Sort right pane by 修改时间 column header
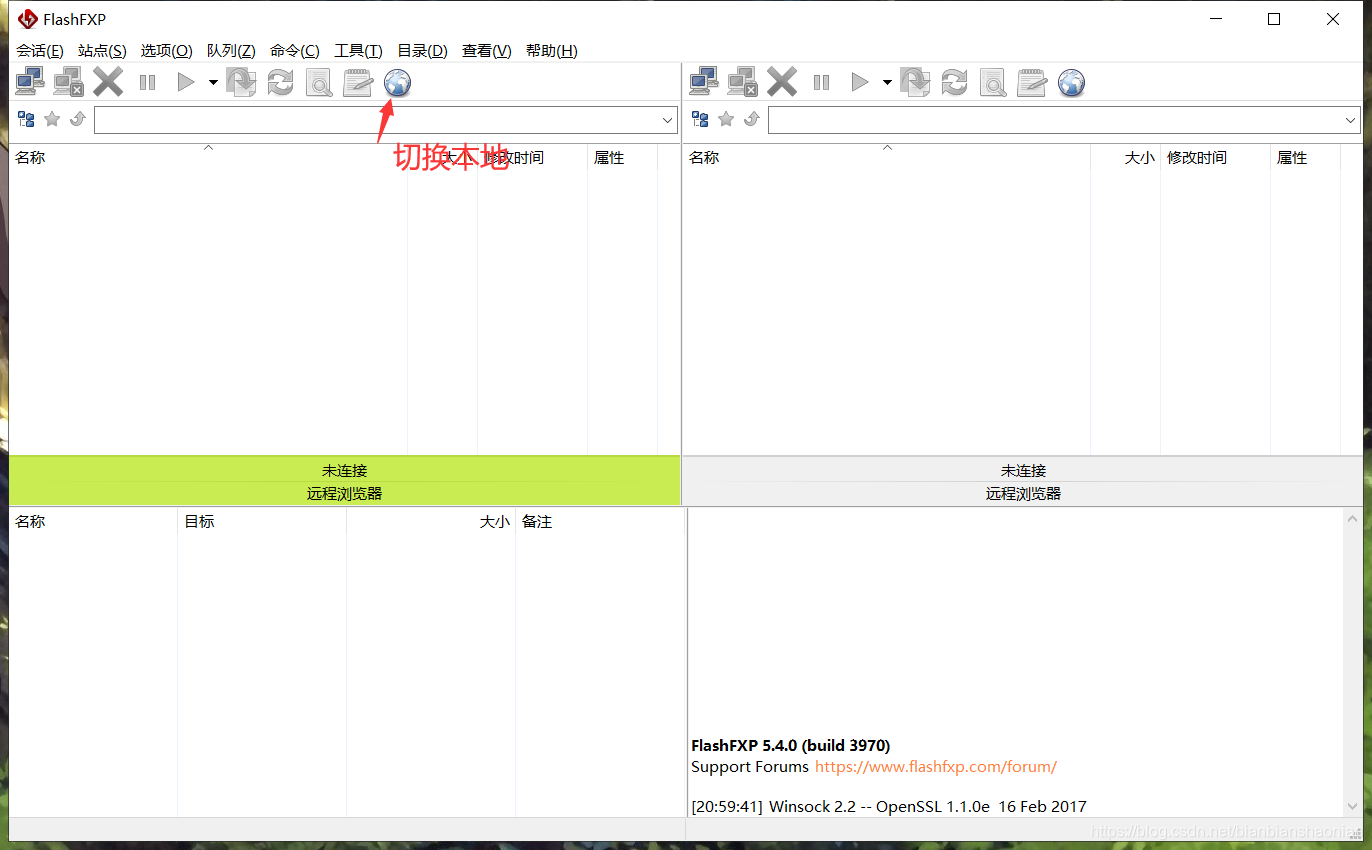This screenshot has height=850, width=1372. point(1215,157)
